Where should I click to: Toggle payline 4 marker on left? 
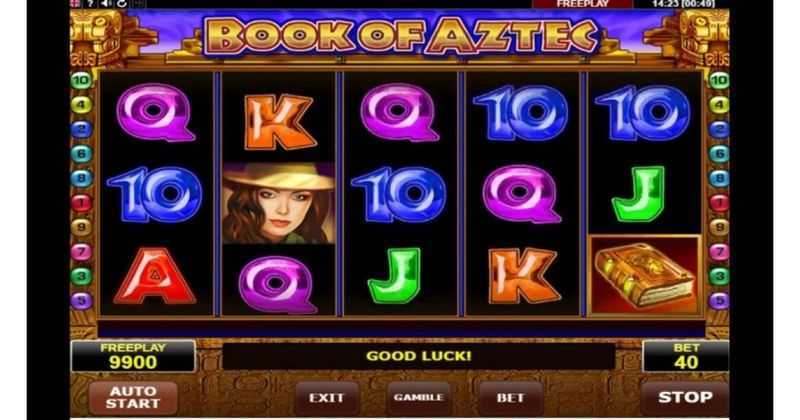pos(81,105)
